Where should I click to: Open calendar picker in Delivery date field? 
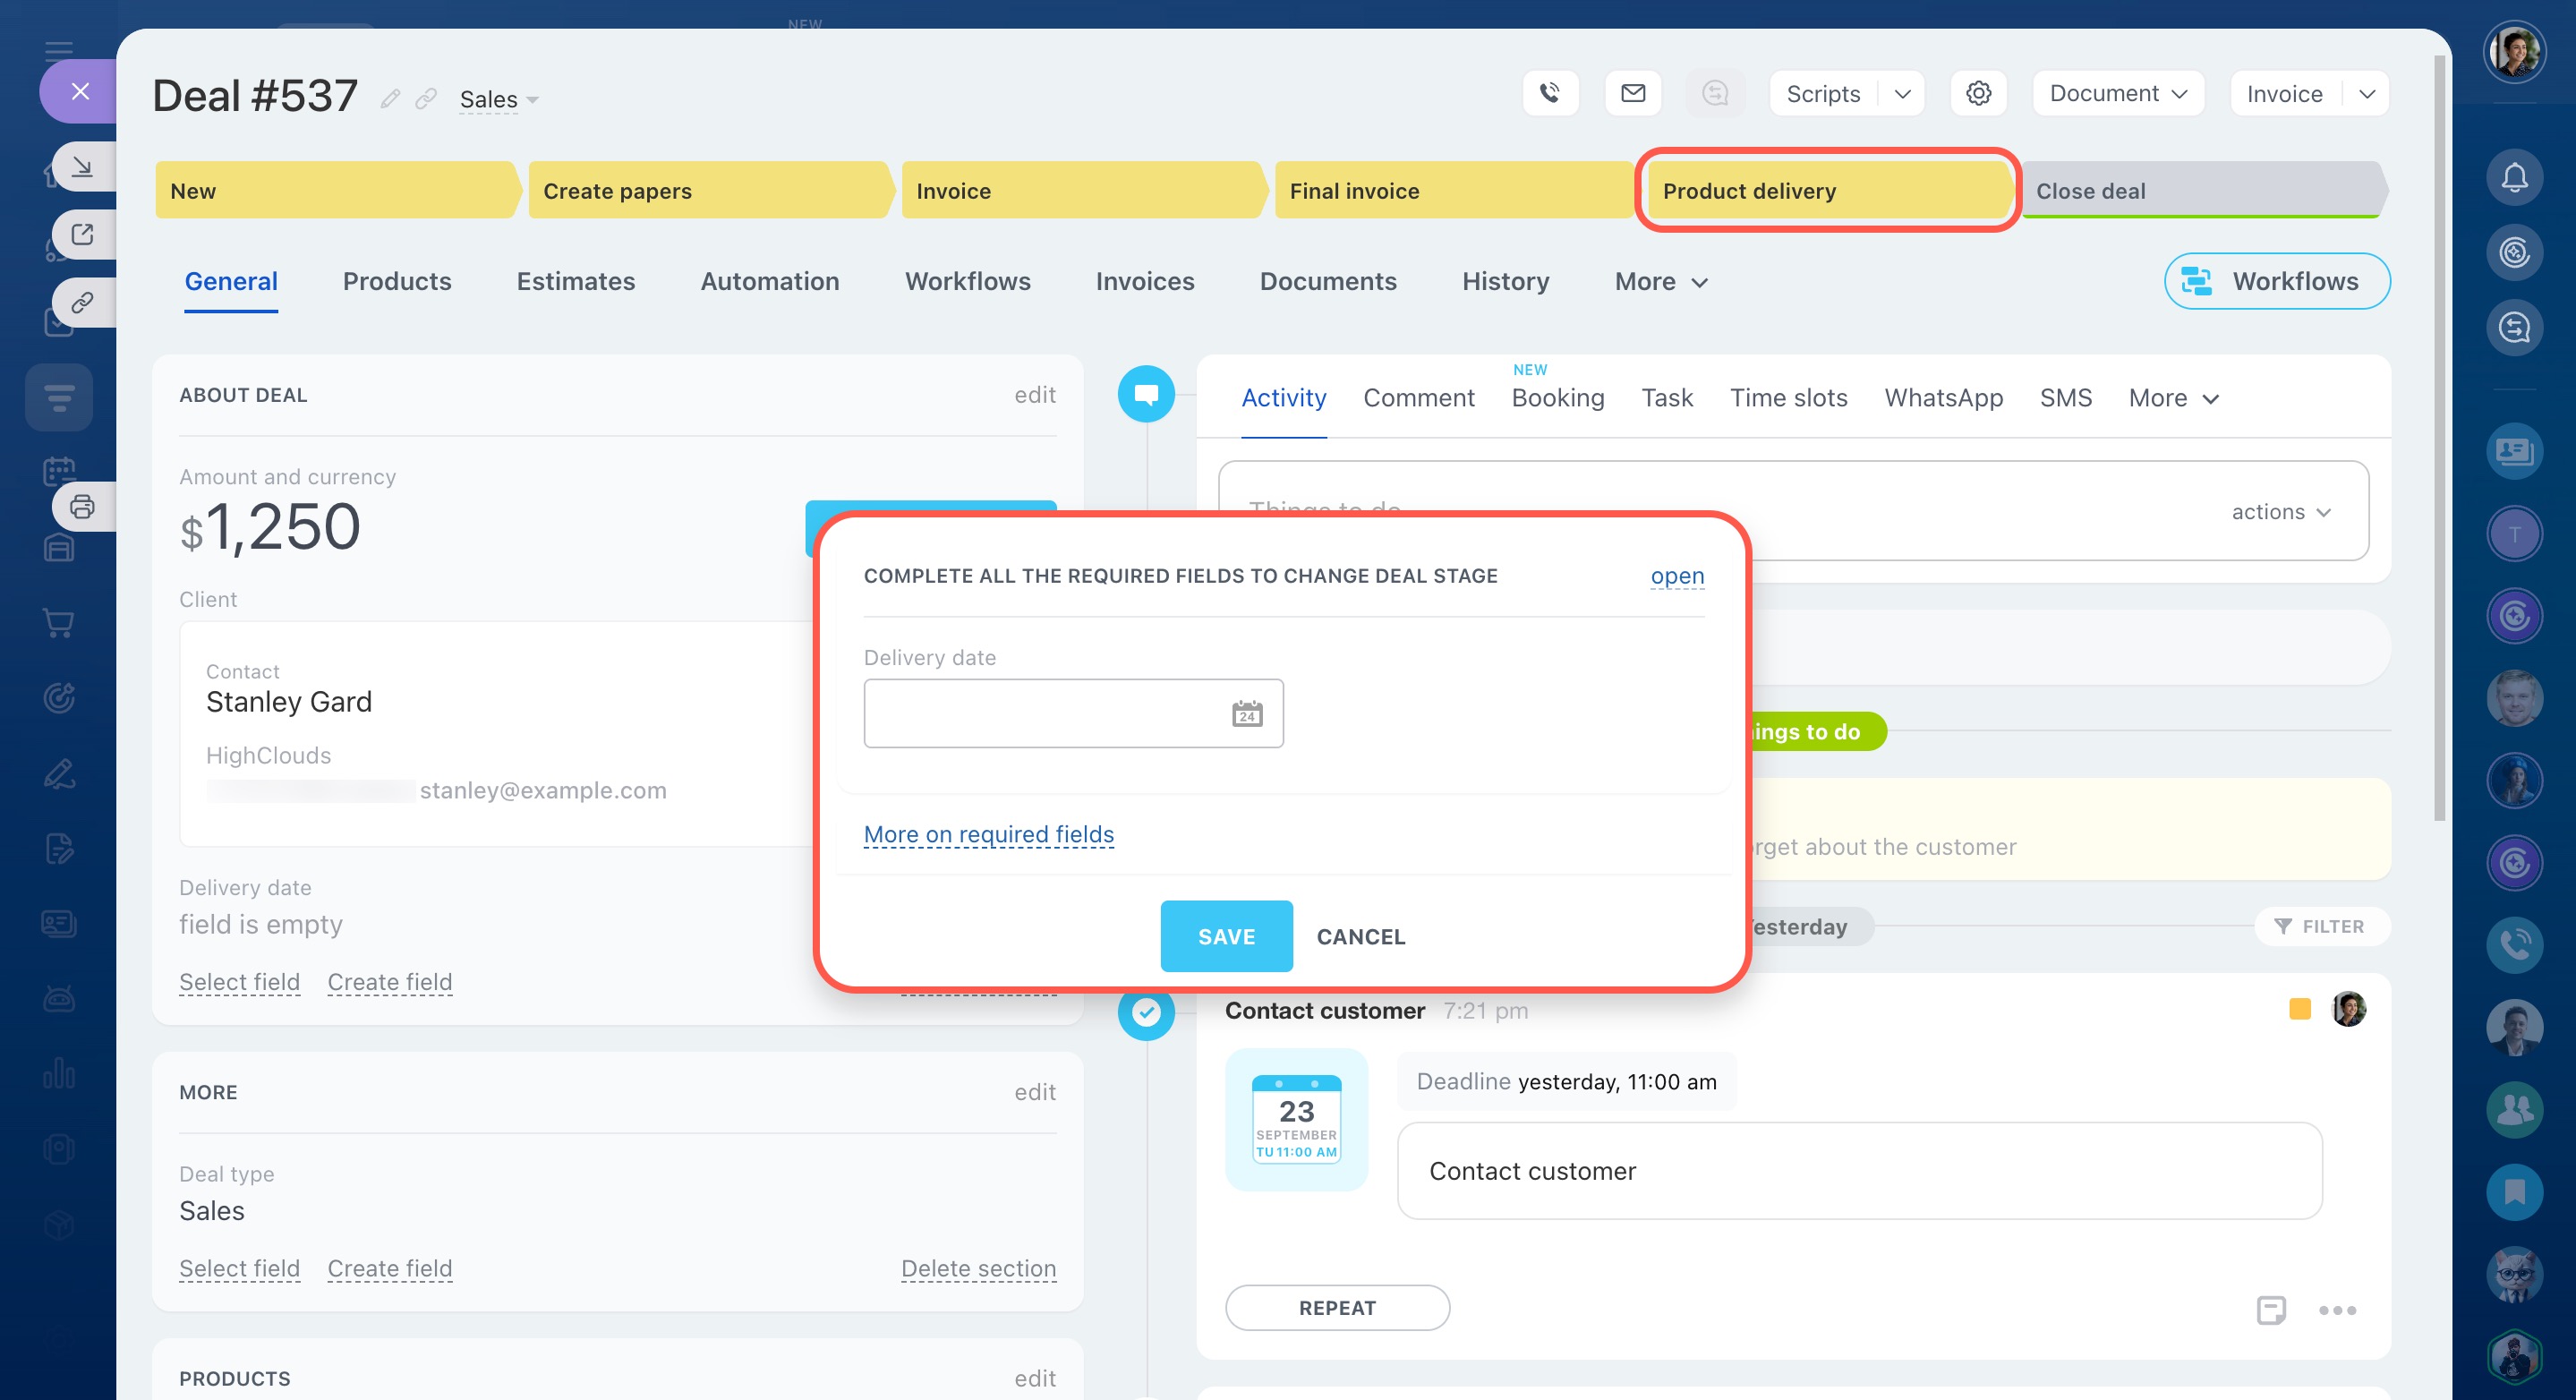(1246, 714)
